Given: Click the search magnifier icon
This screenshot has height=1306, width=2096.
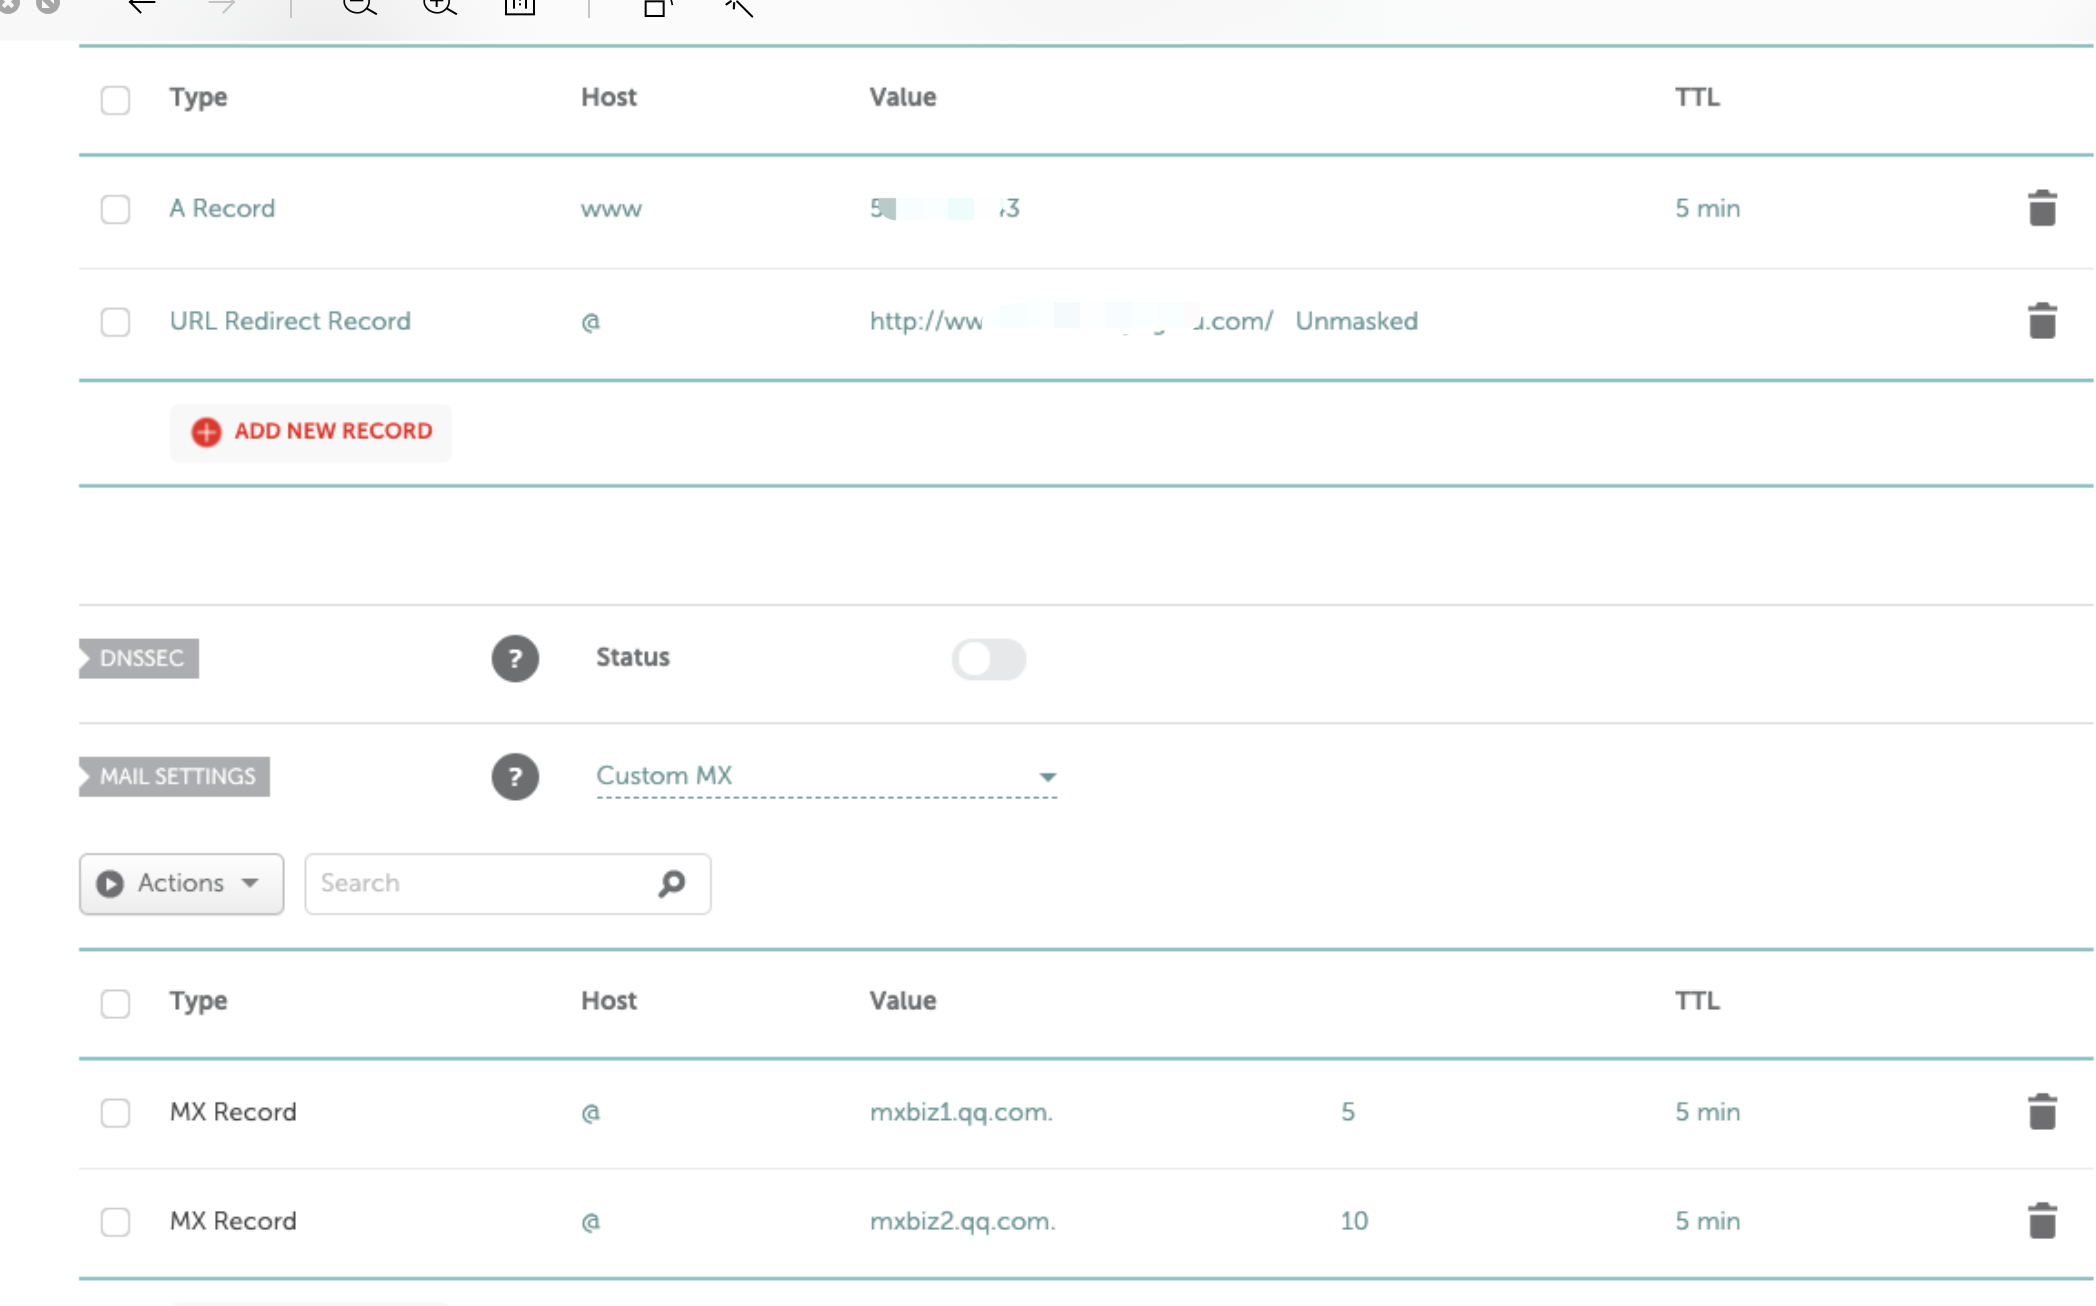Looking at the screenshot, I should coord(672,883).
